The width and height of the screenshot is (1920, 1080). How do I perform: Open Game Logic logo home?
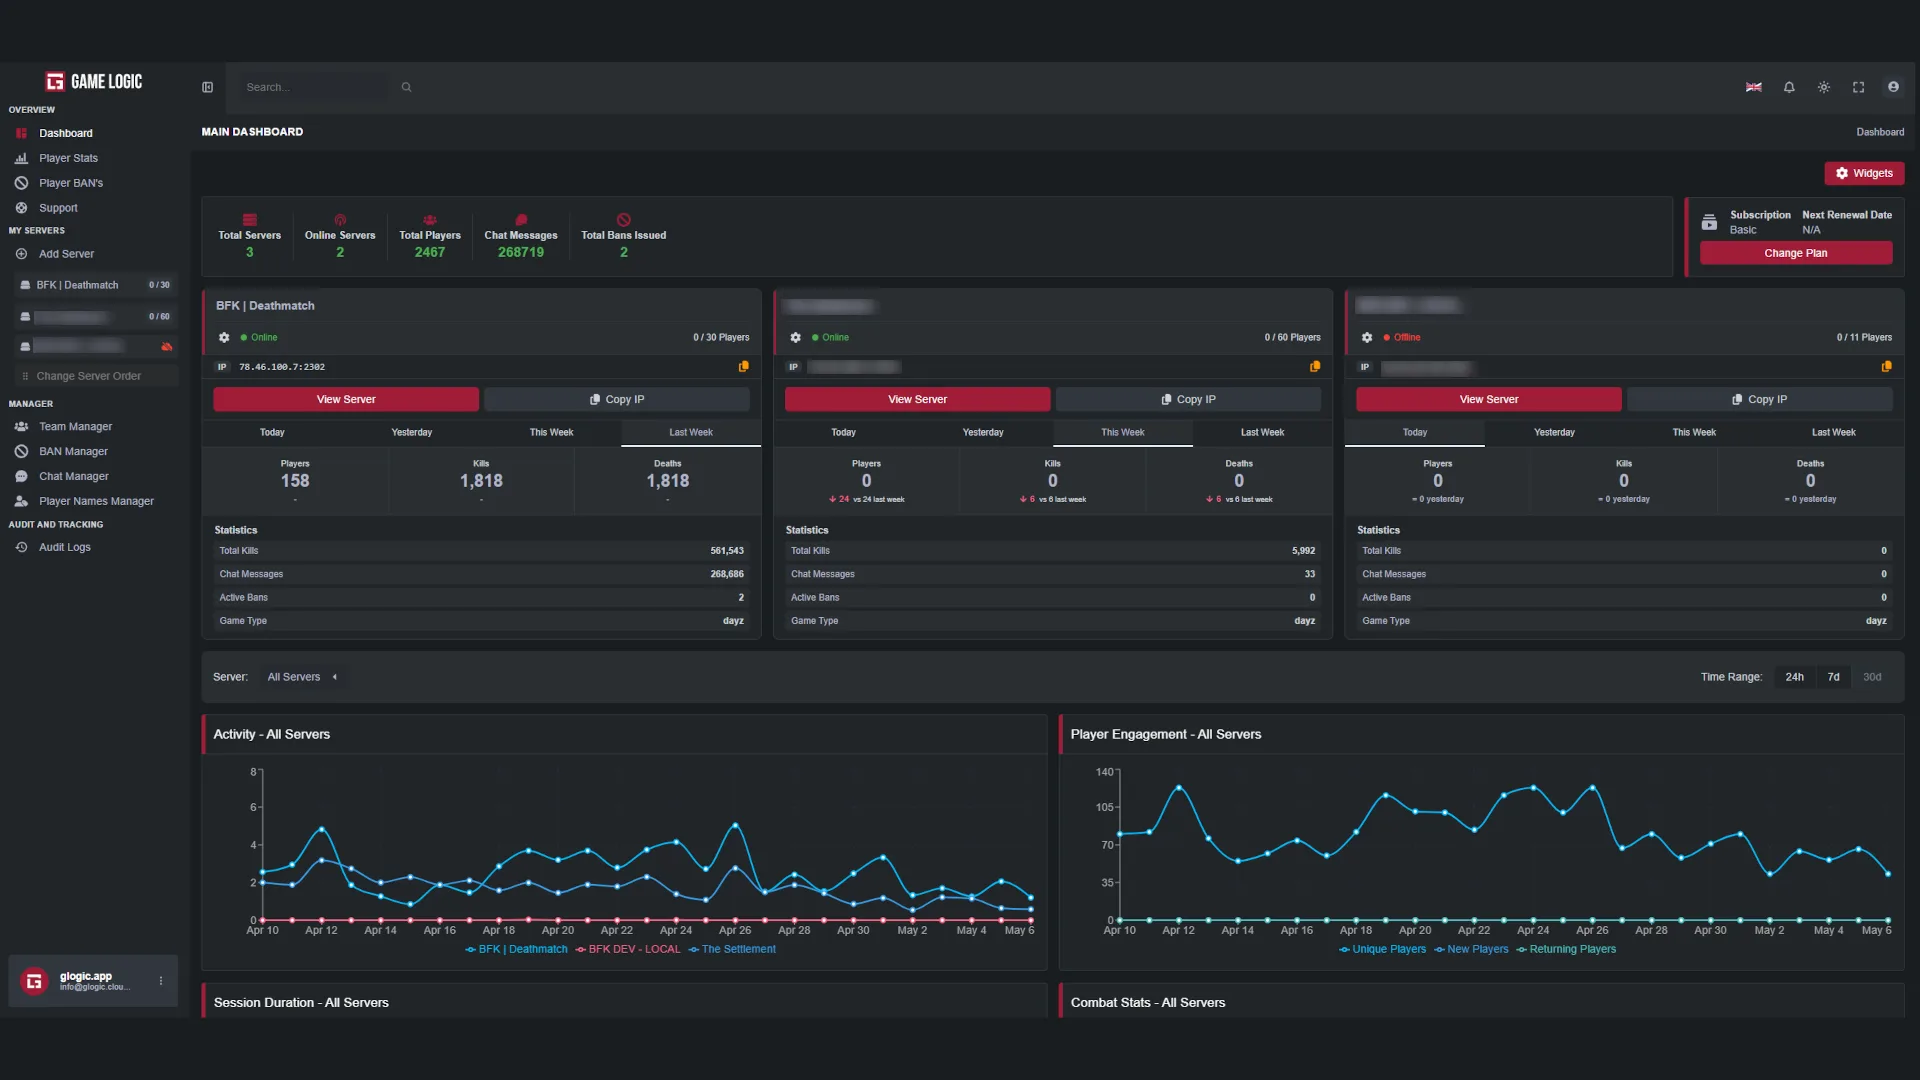[94, 82]
